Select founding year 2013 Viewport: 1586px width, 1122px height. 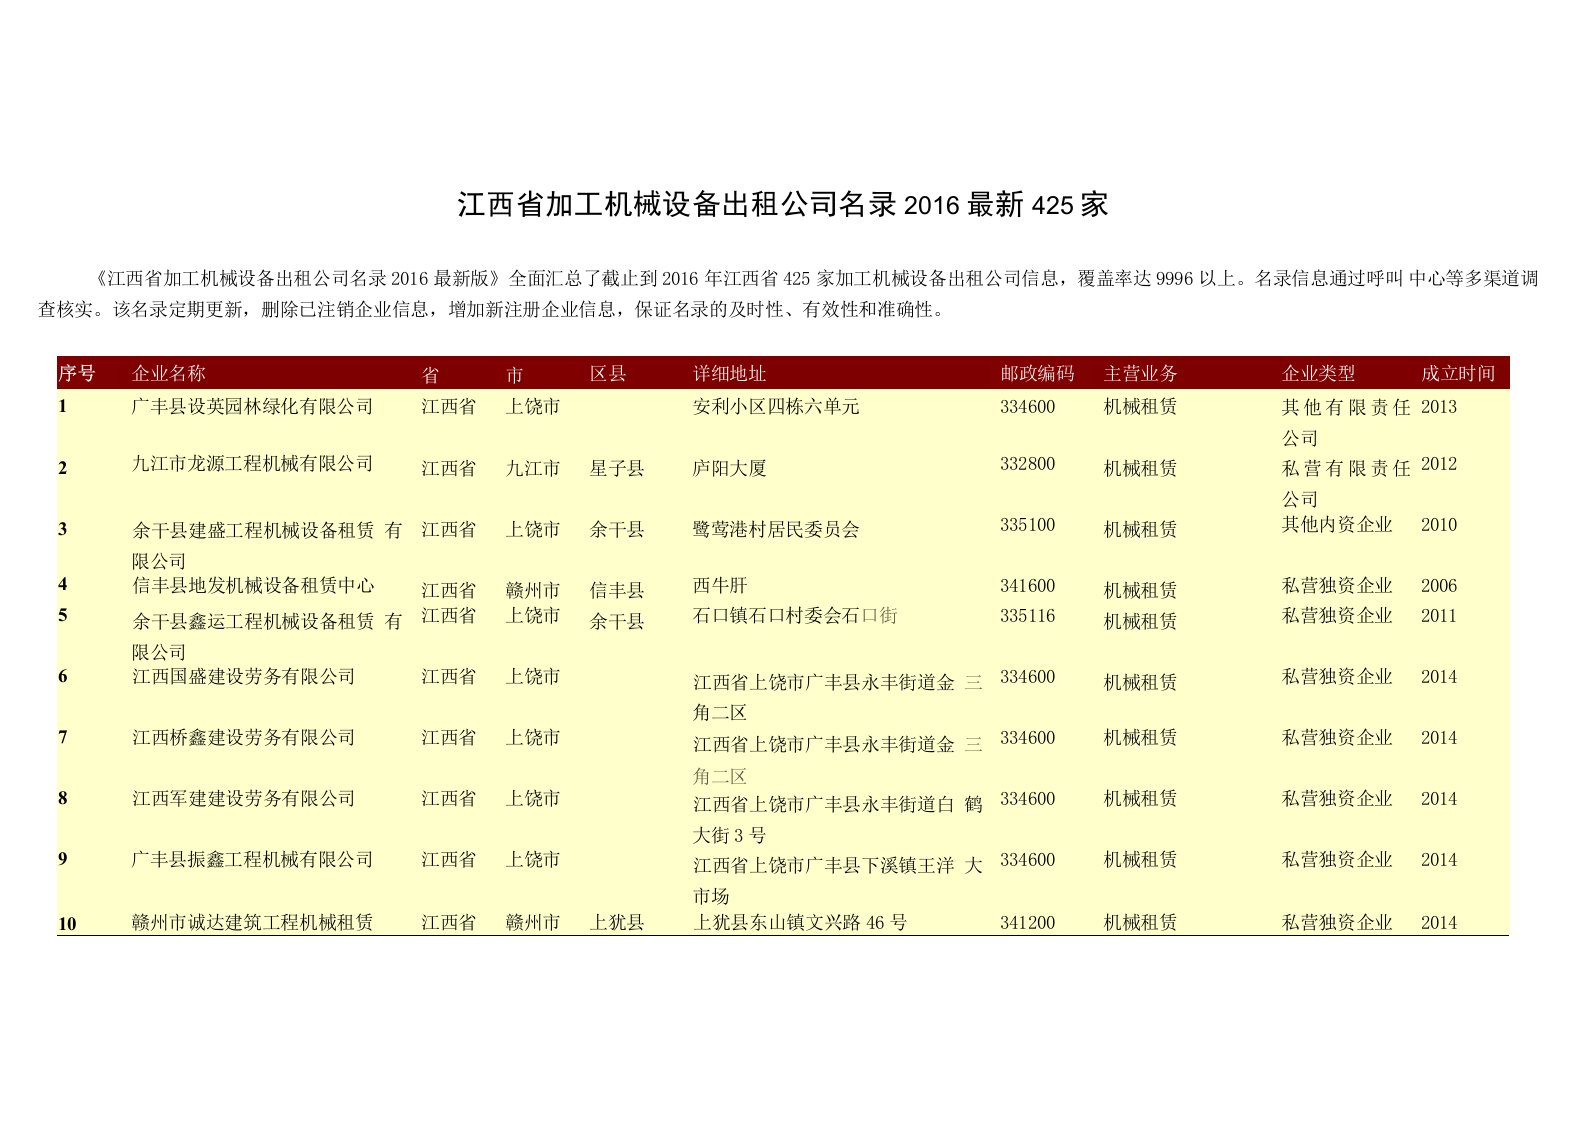(x=1439, y=407)
